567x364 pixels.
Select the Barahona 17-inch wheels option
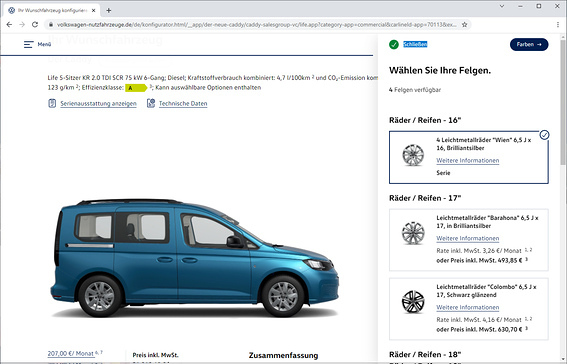coord(469,240)
